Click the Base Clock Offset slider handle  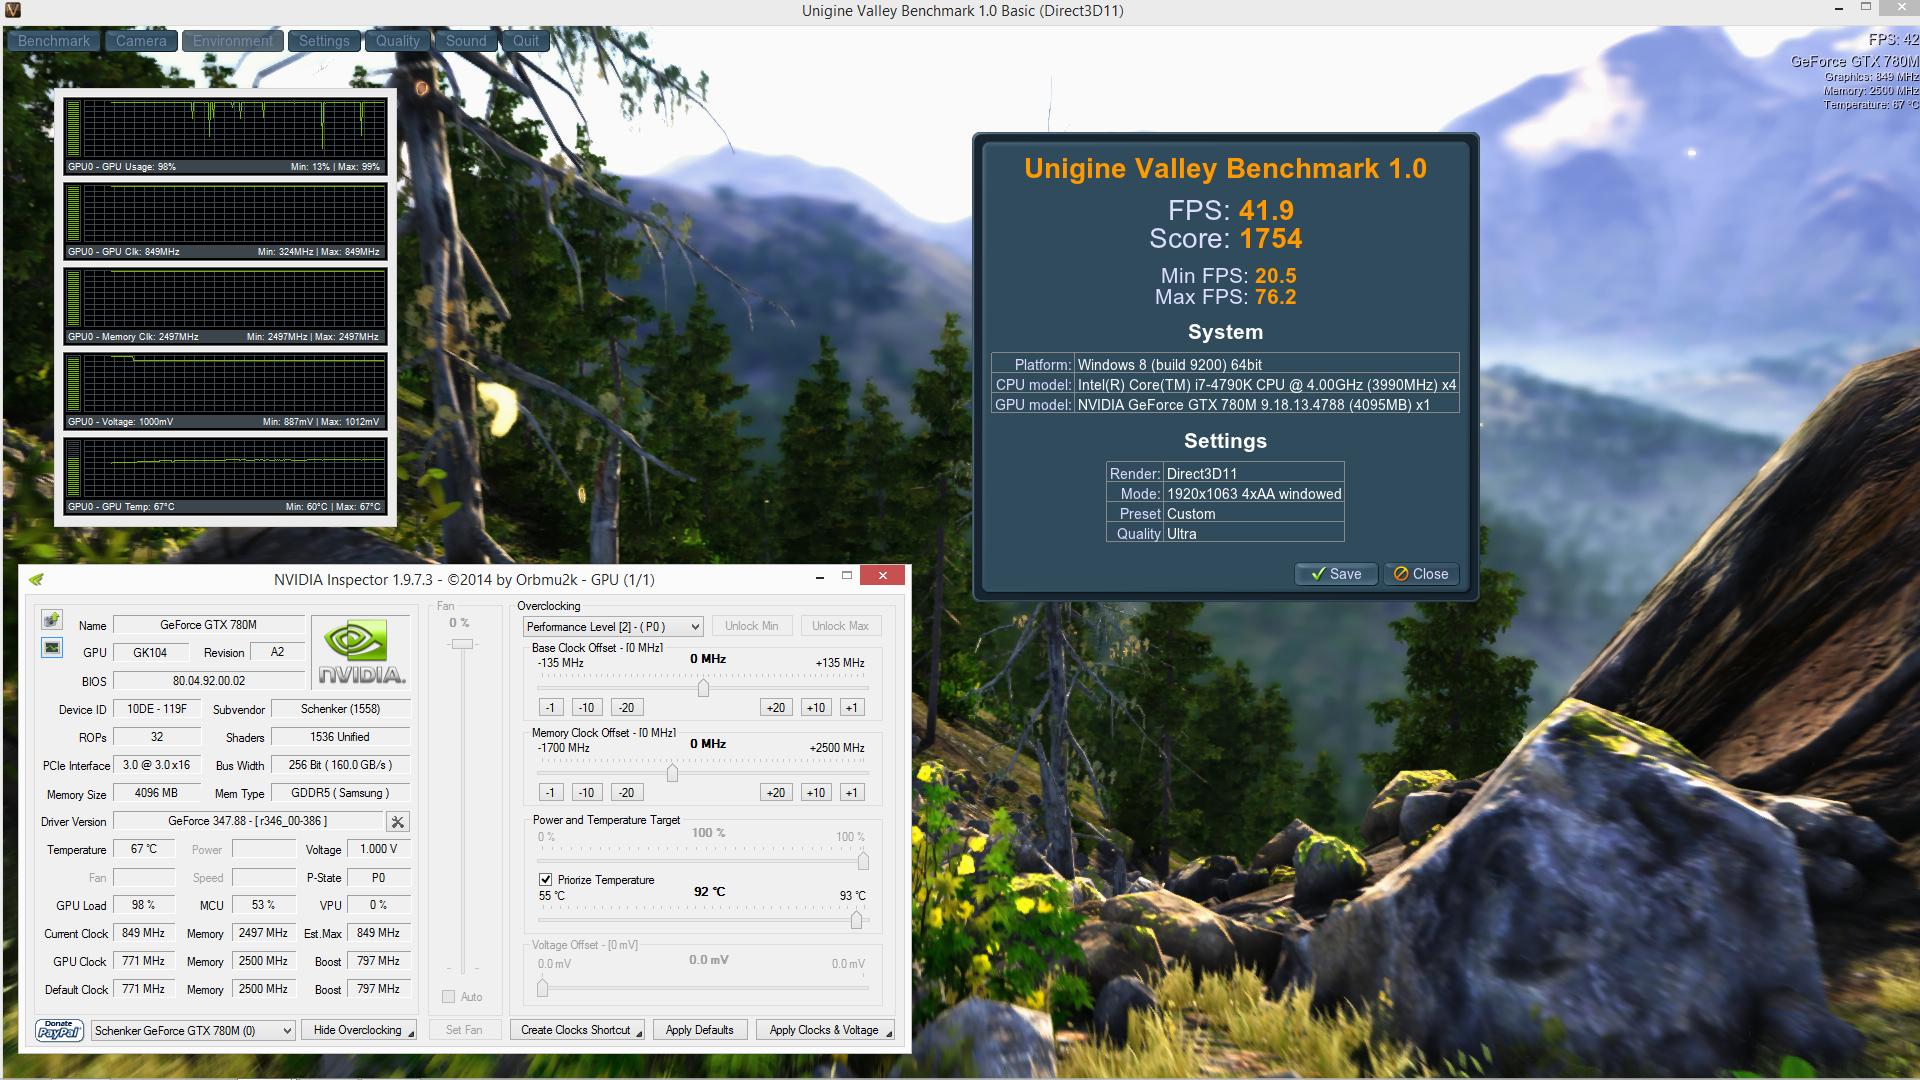tap(704, 688)
